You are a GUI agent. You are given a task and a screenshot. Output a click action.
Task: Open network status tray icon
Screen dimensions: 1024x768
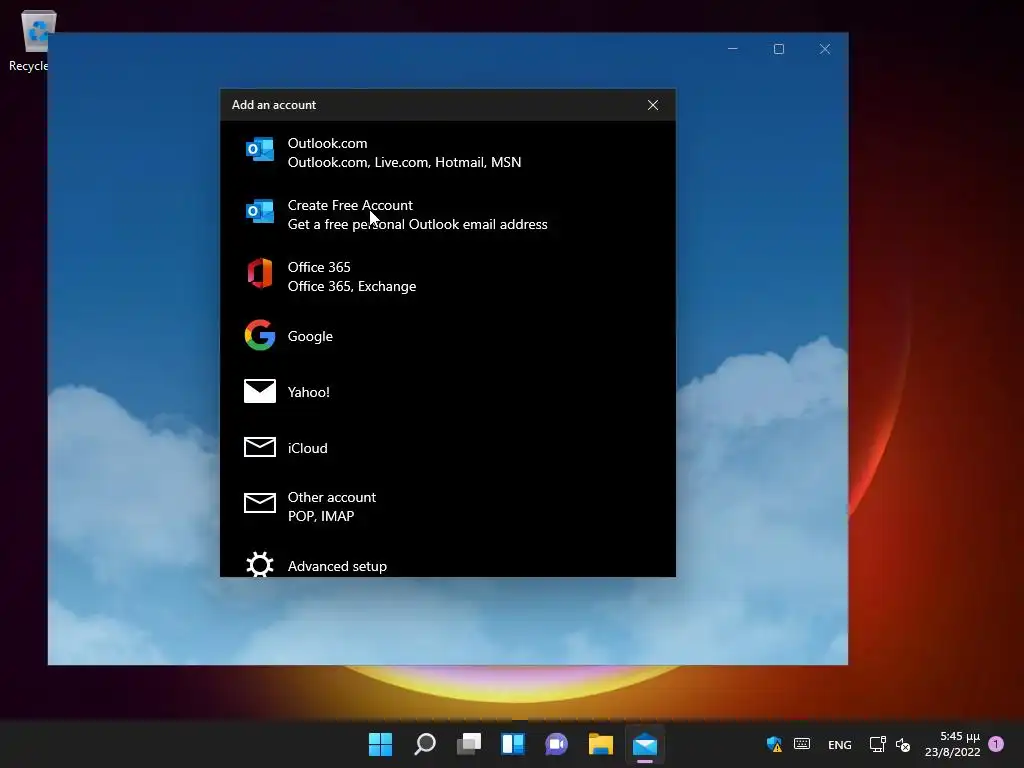(x=877, y=744)
